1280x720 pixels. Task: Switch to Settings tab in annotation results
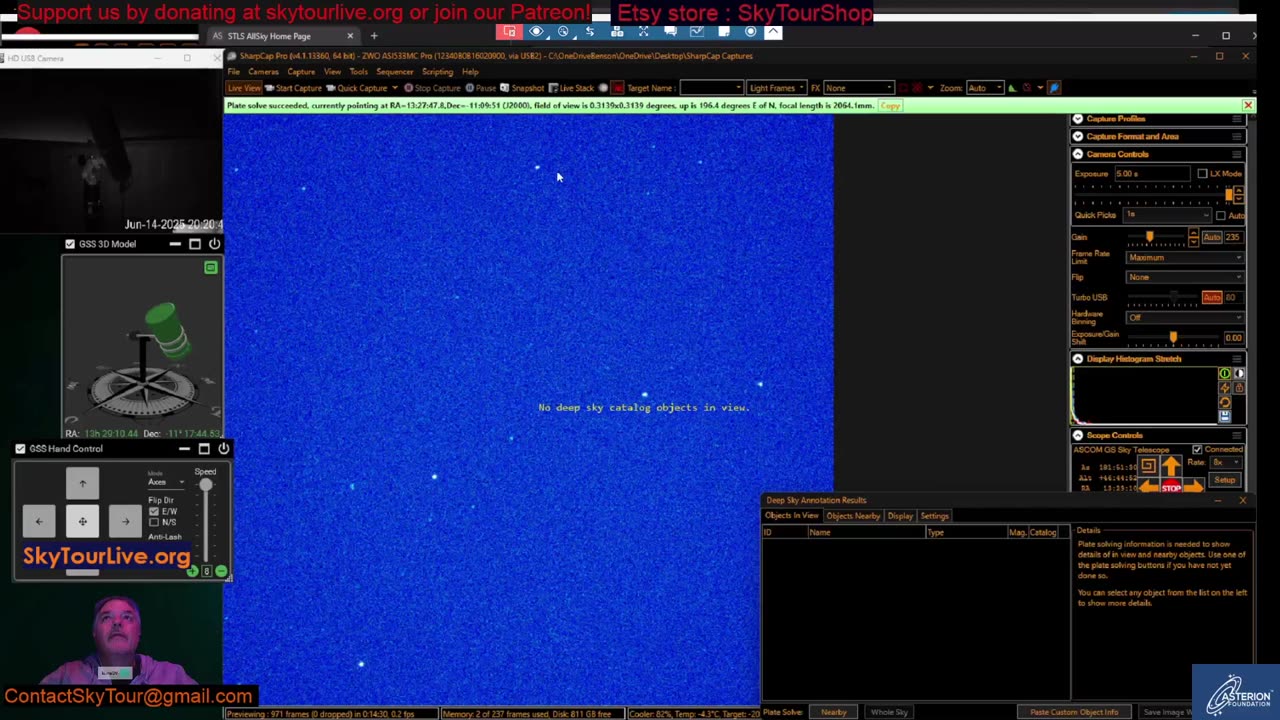point(934,516)
